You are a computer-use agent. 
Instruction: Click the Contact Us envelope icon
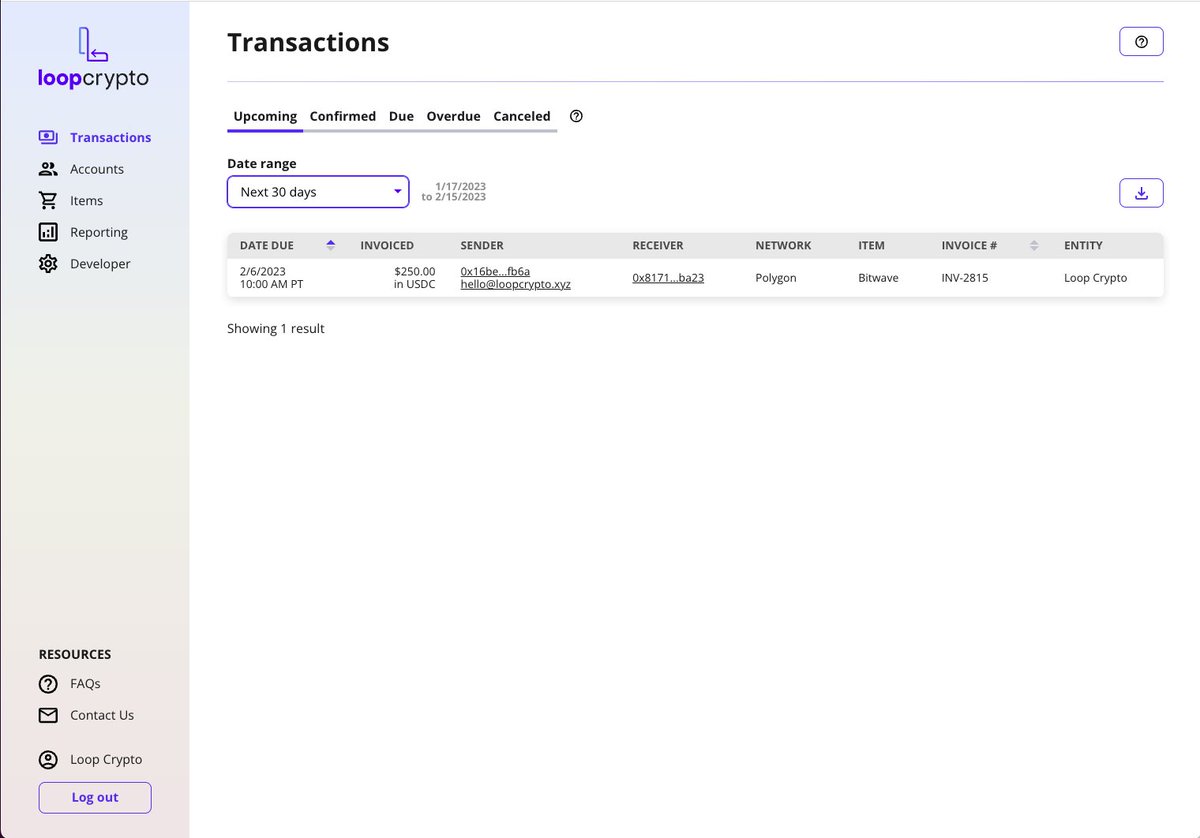(48, 715)
